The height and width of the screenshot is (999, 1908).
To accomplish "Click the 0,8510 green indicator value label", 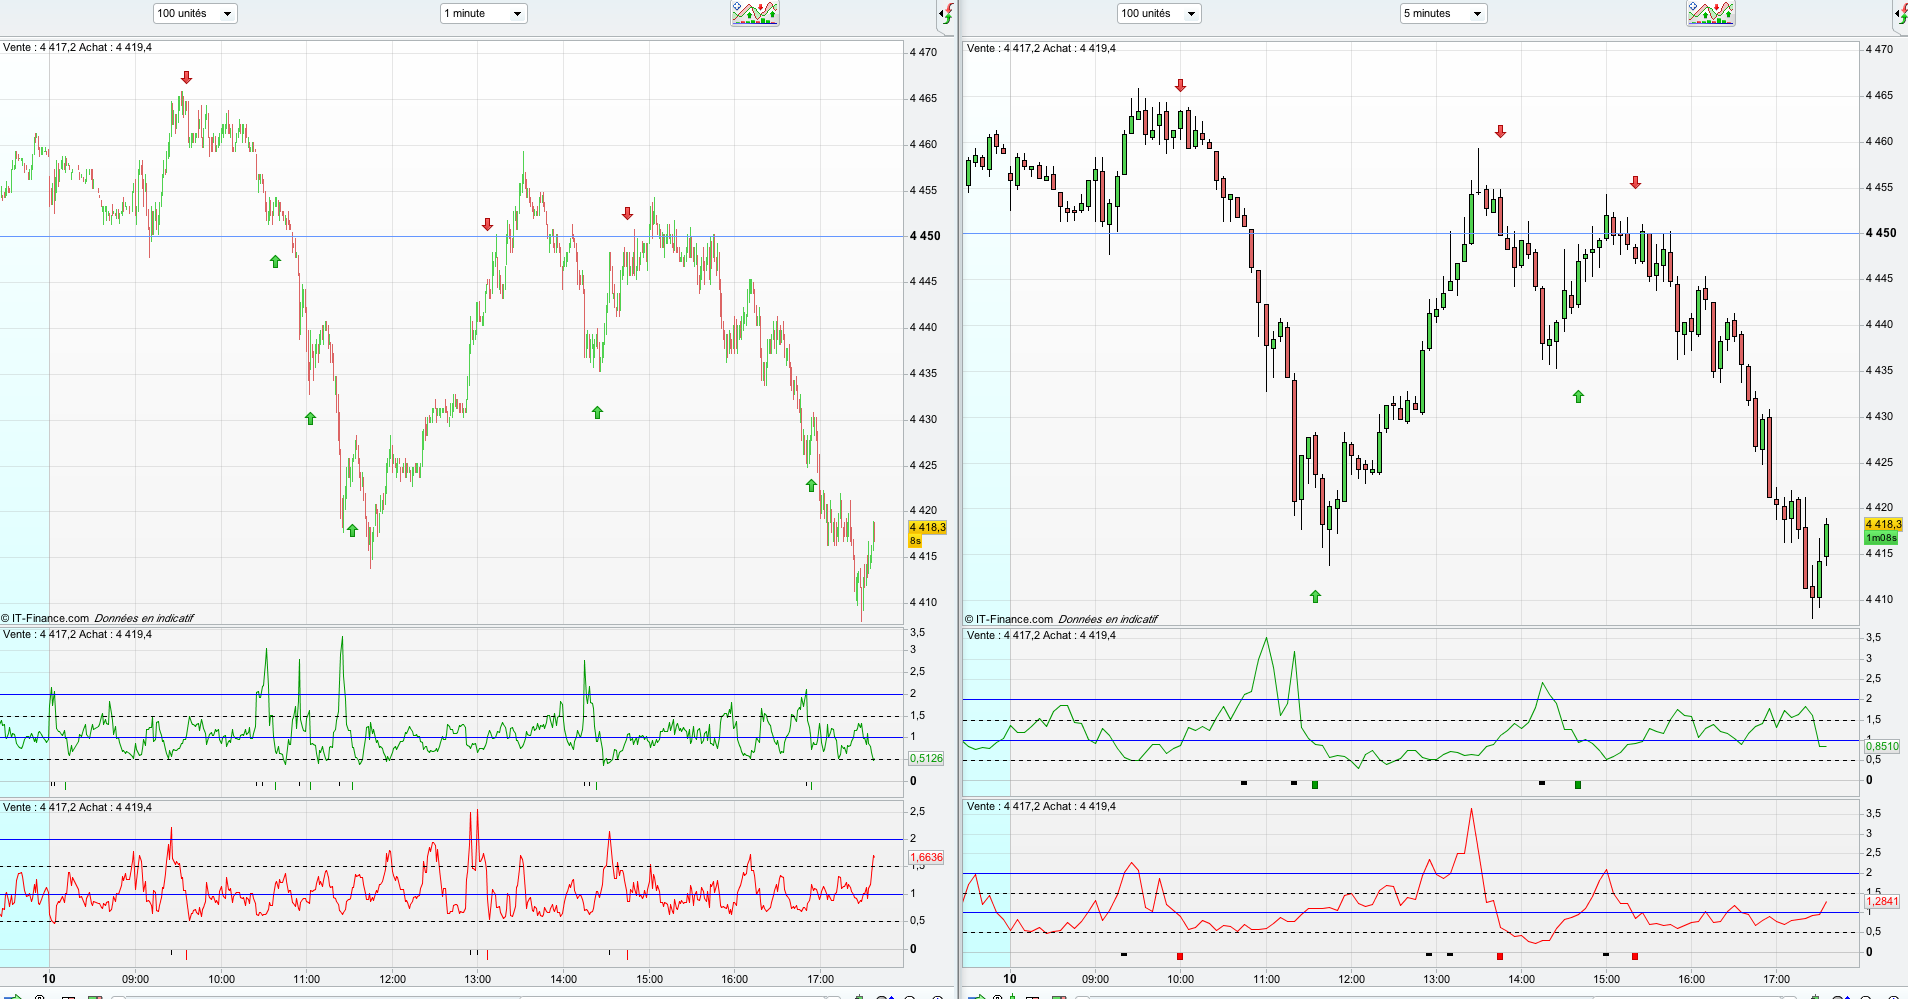I will pos(1882,746).
